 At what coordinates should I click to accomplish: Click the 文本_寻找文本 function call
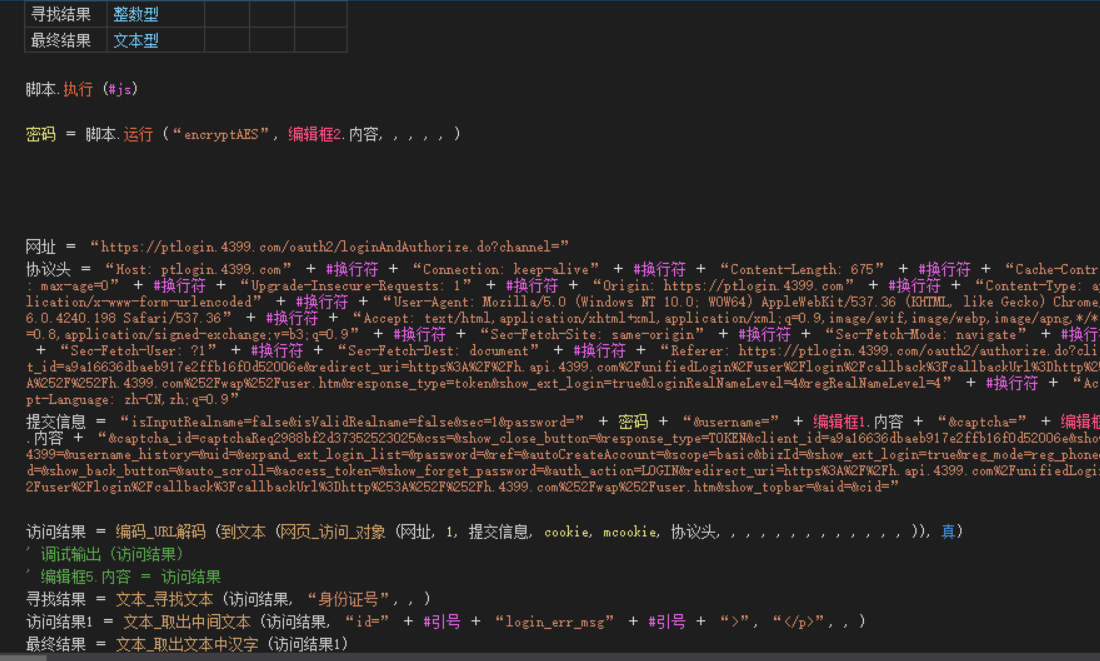pyautogui.click(x=165, y=599)
